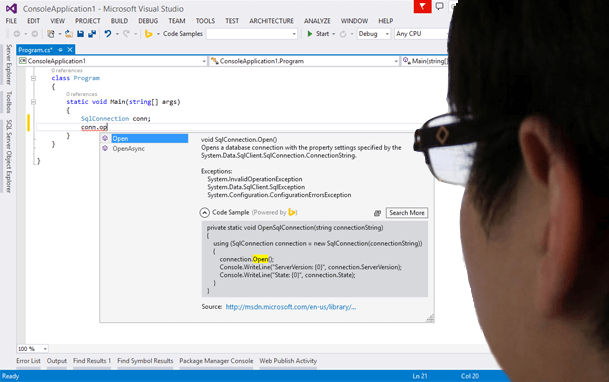Switch to the Output tab
This screenshot has width=609, height=382.
pos(57,361)
